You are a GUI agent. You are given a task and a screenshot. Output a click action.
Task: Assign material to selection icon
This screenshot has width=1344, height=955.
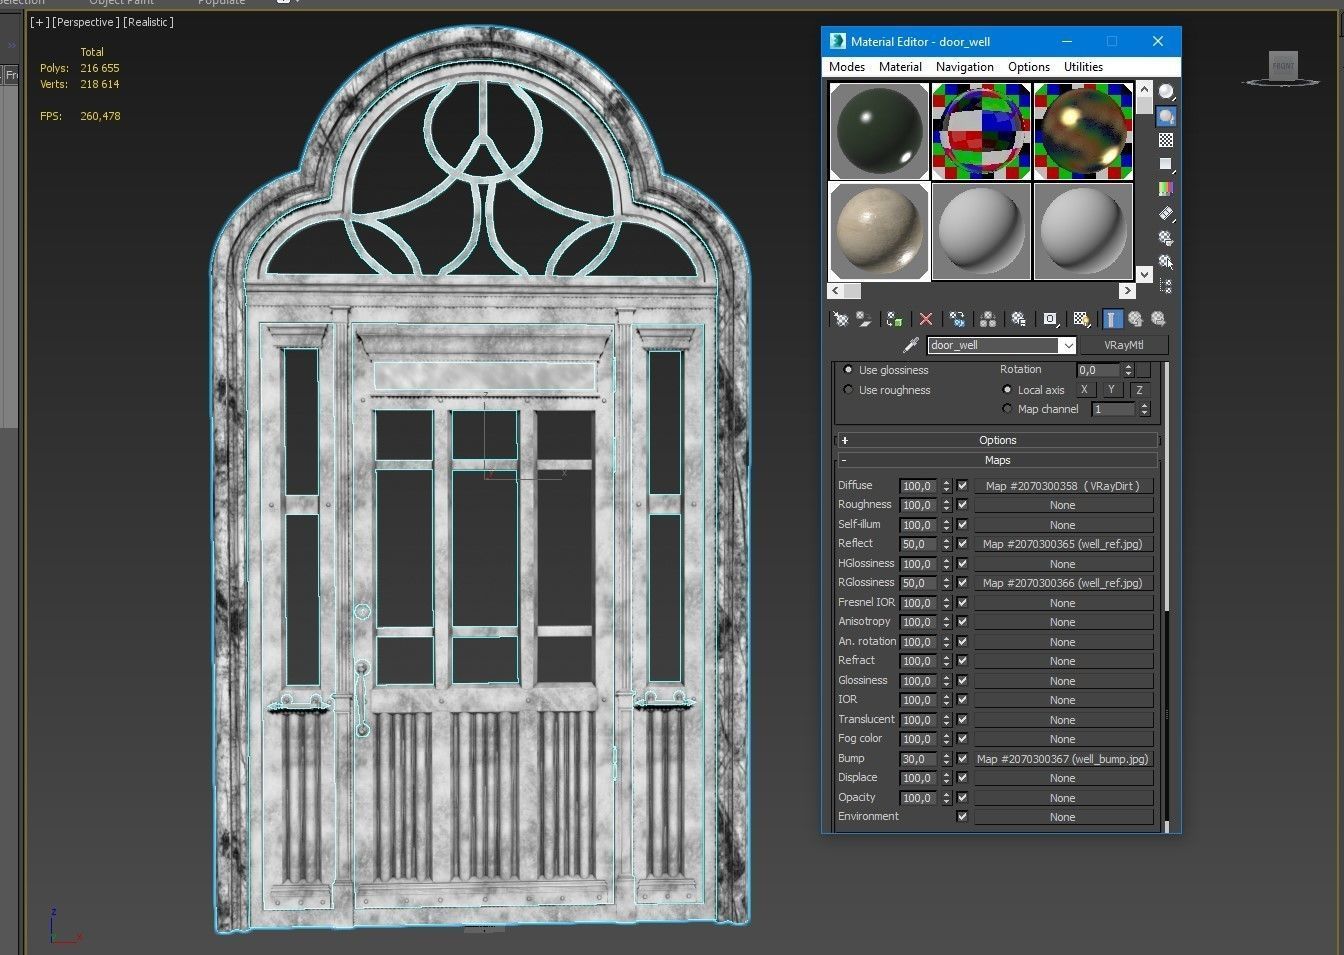tap(895, 319)
